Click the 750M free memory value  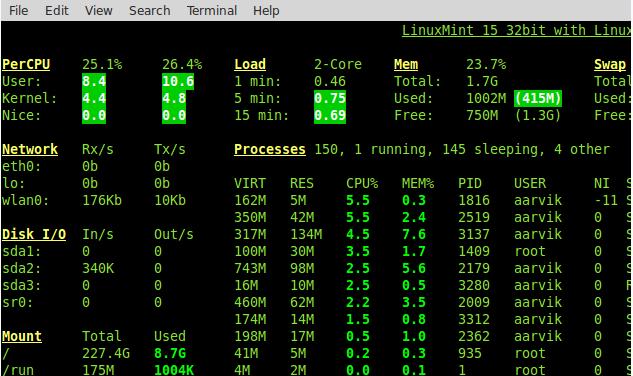pyautogui.click(x=482, y=116)
